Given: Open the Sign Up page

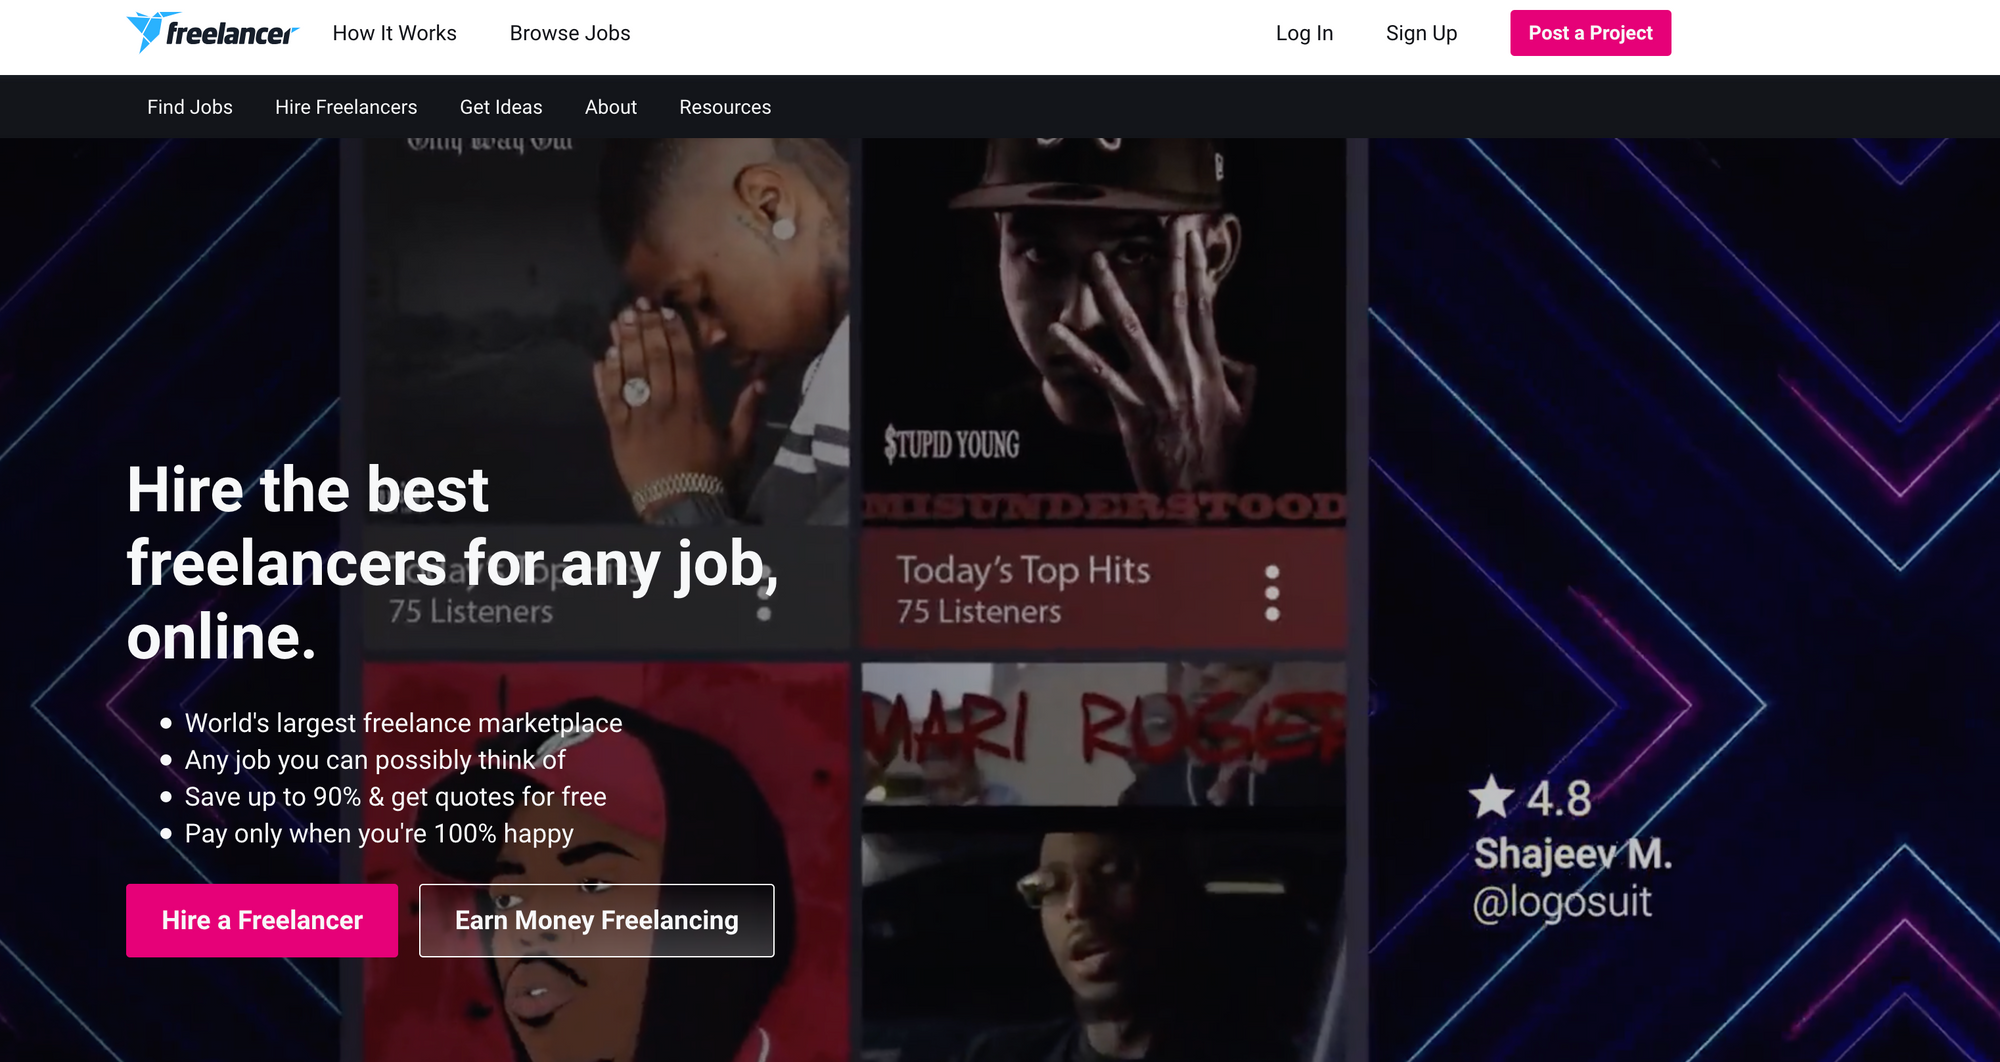Looking at the screenshot, I should tap(1421, 33).
